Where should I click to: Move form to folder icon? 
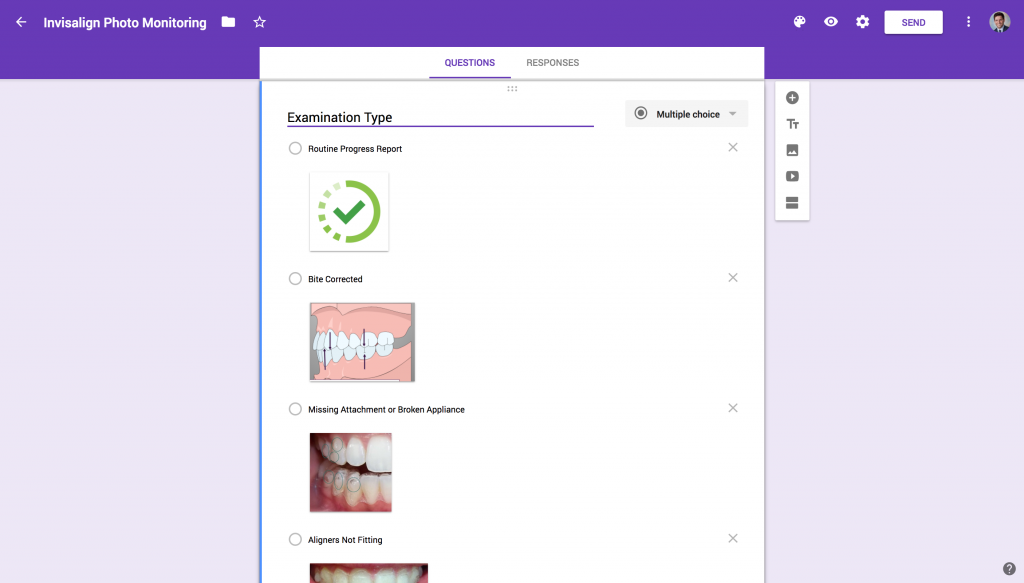[x=228, y=22]
